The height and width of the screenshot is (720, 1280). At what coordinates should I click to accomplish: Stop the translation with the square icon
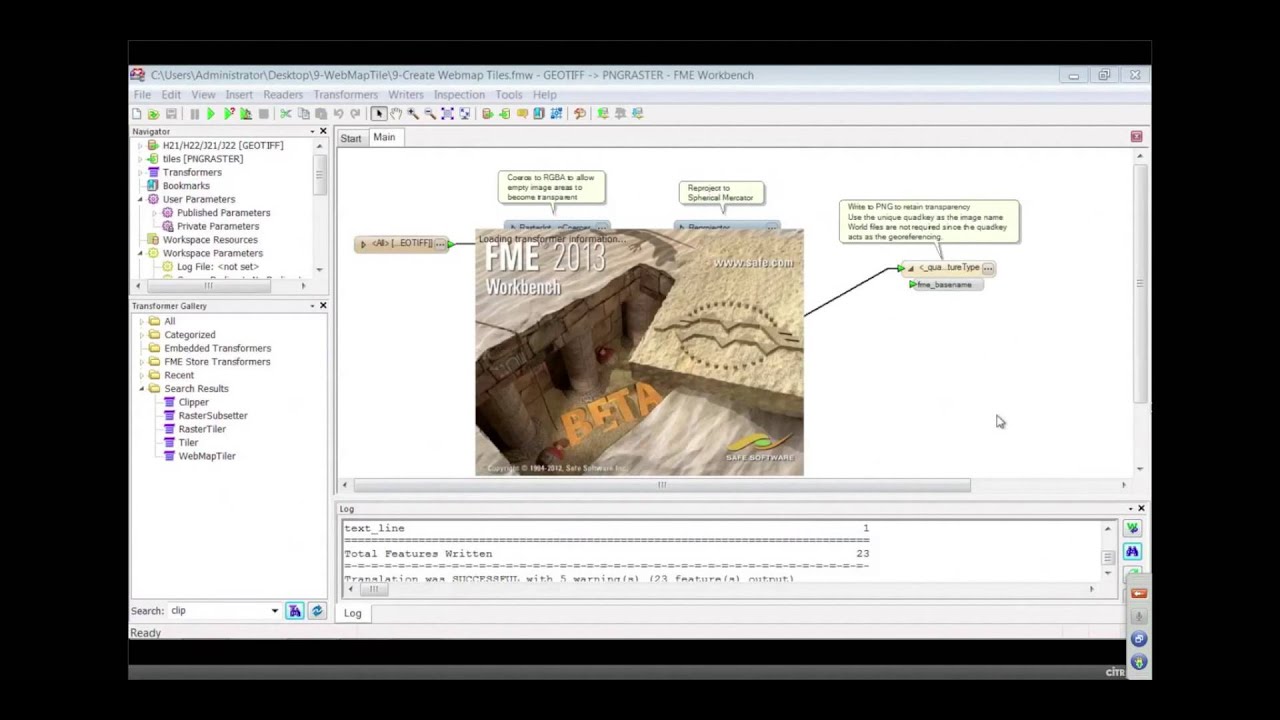[263, 114]
